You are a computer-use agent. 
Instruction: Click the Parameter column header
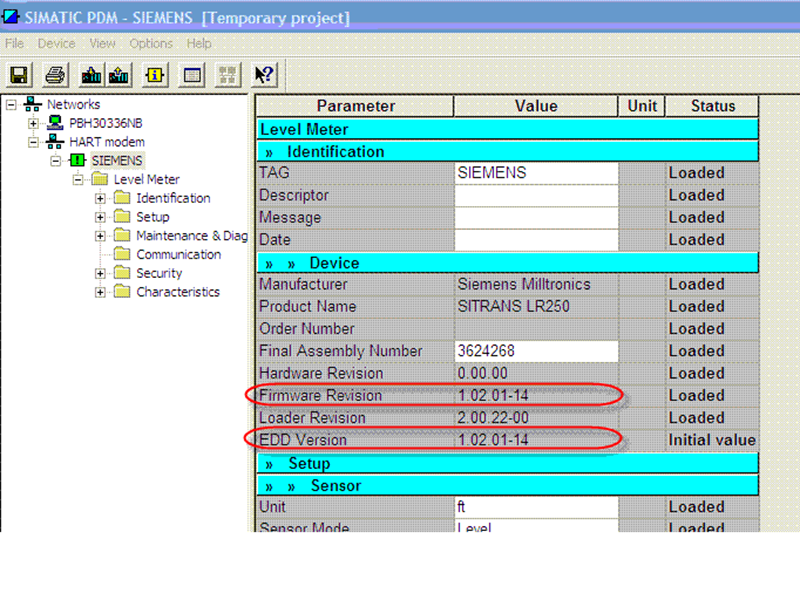pyautogui.click(x=355, y=106)
